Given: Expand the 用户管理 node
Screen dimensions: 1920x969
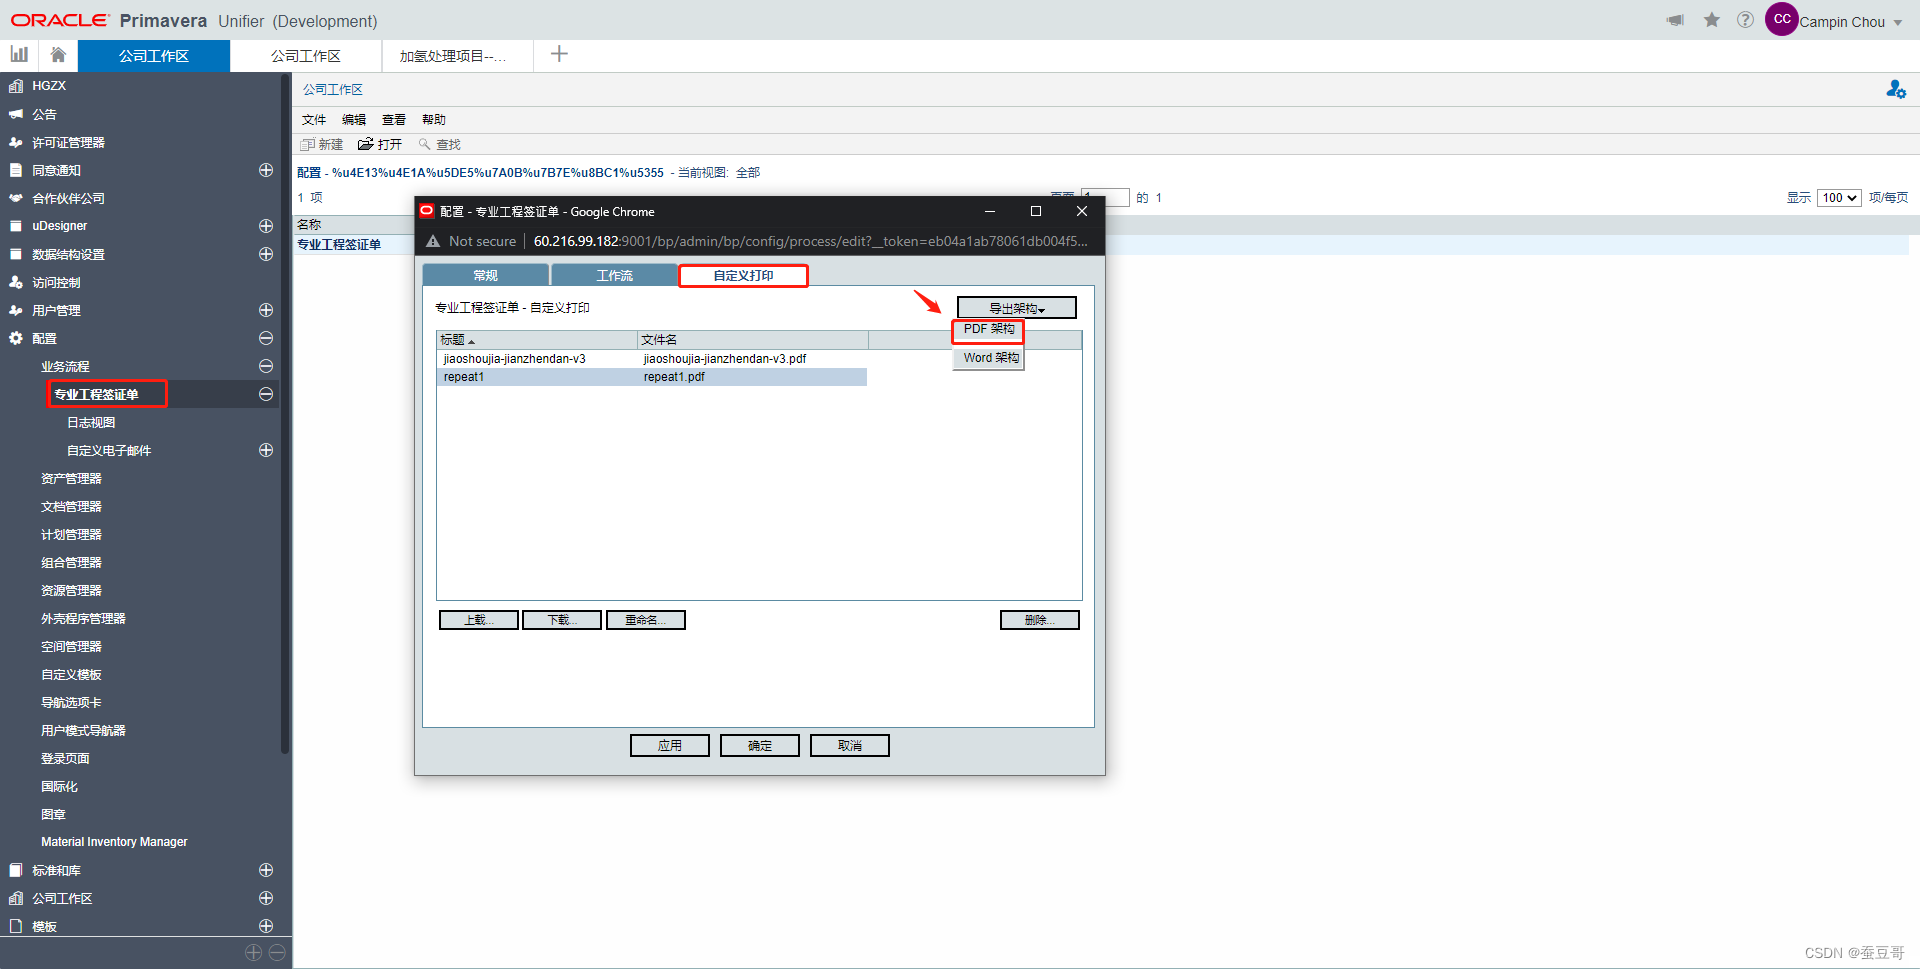Looking at the screenshot, I should point(266,311).
